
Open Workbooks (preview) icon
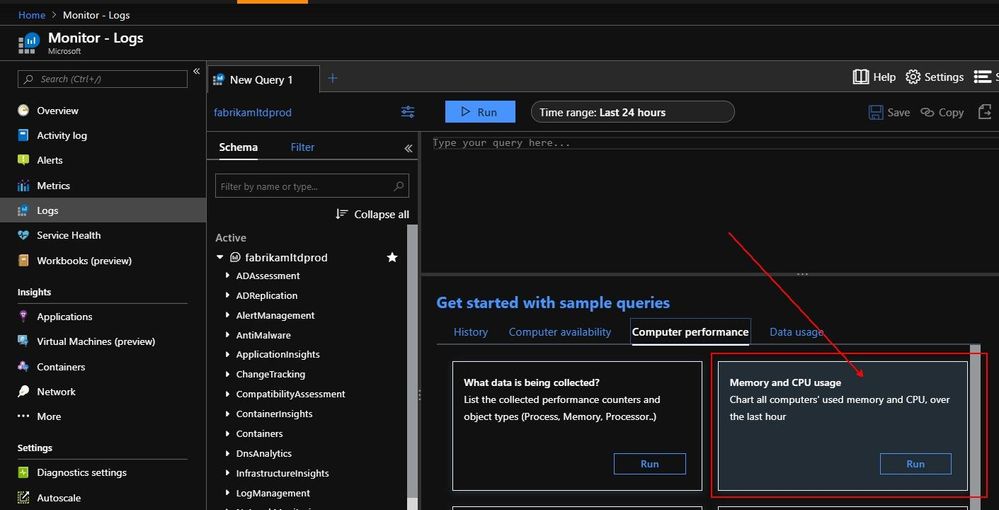[24, 260]
